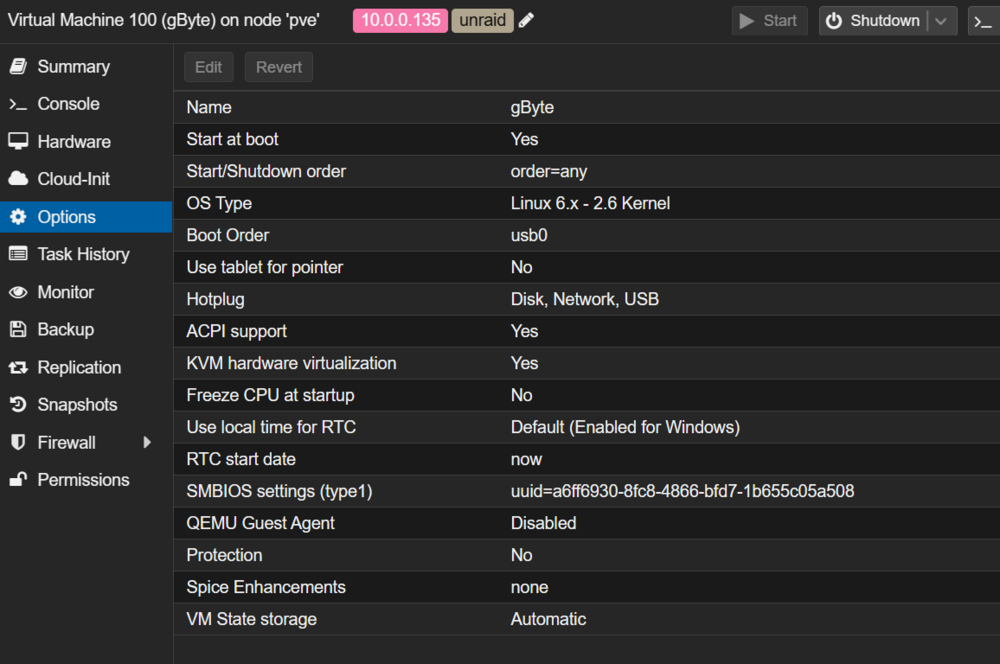Select the Hotplug row
The height and width of the screenshot is (664, 1000).
(x=587, y=299)
